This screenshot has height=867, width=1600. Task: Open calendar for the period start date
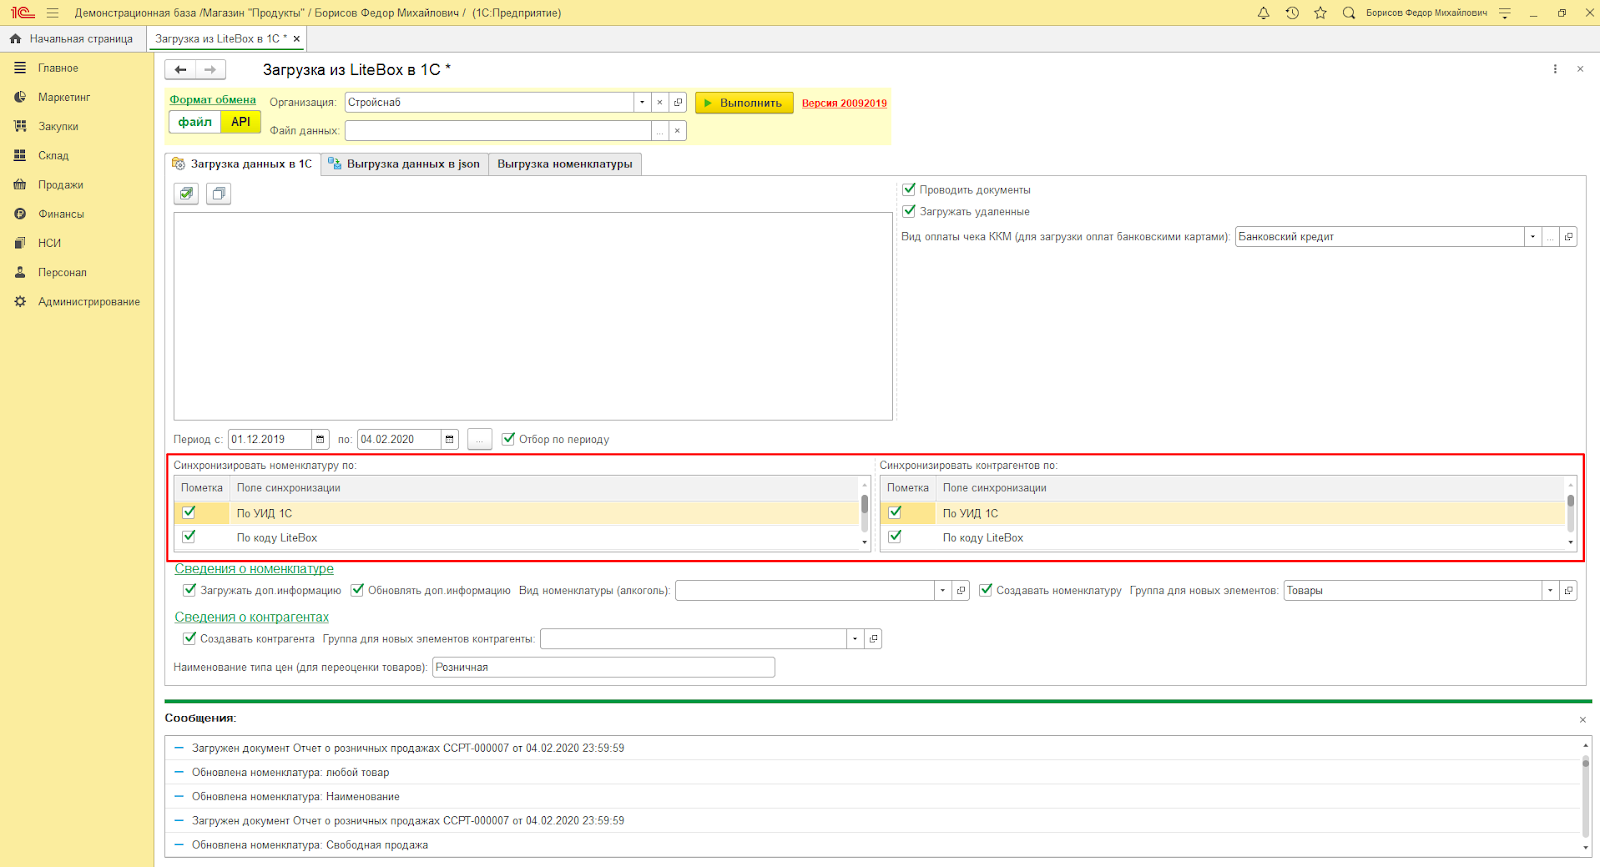tap(320, 439)
